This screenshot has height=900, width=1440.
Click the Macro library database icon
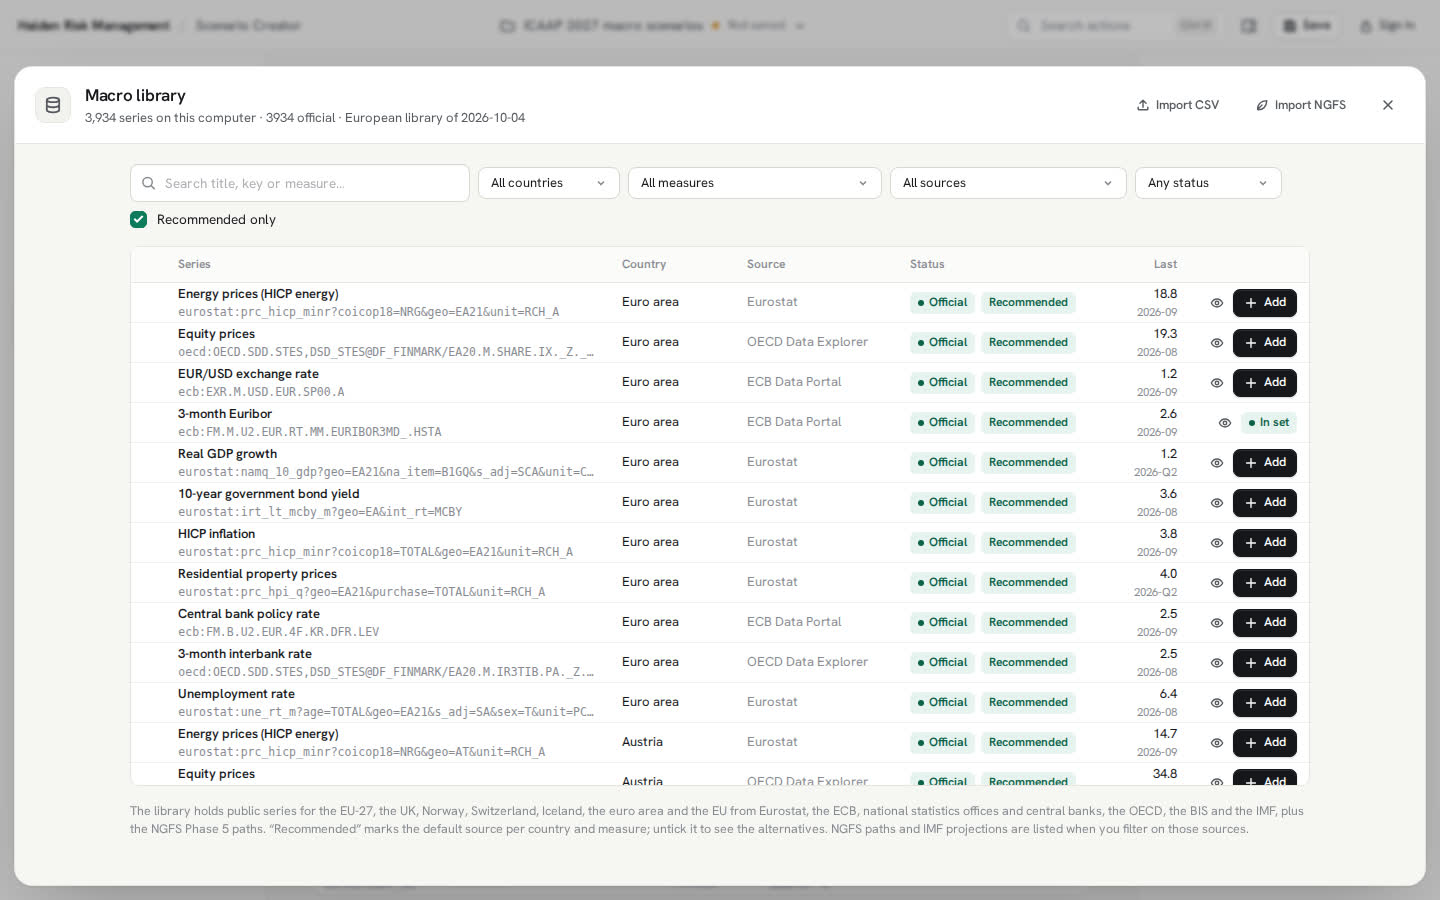(x=53, y=105)
